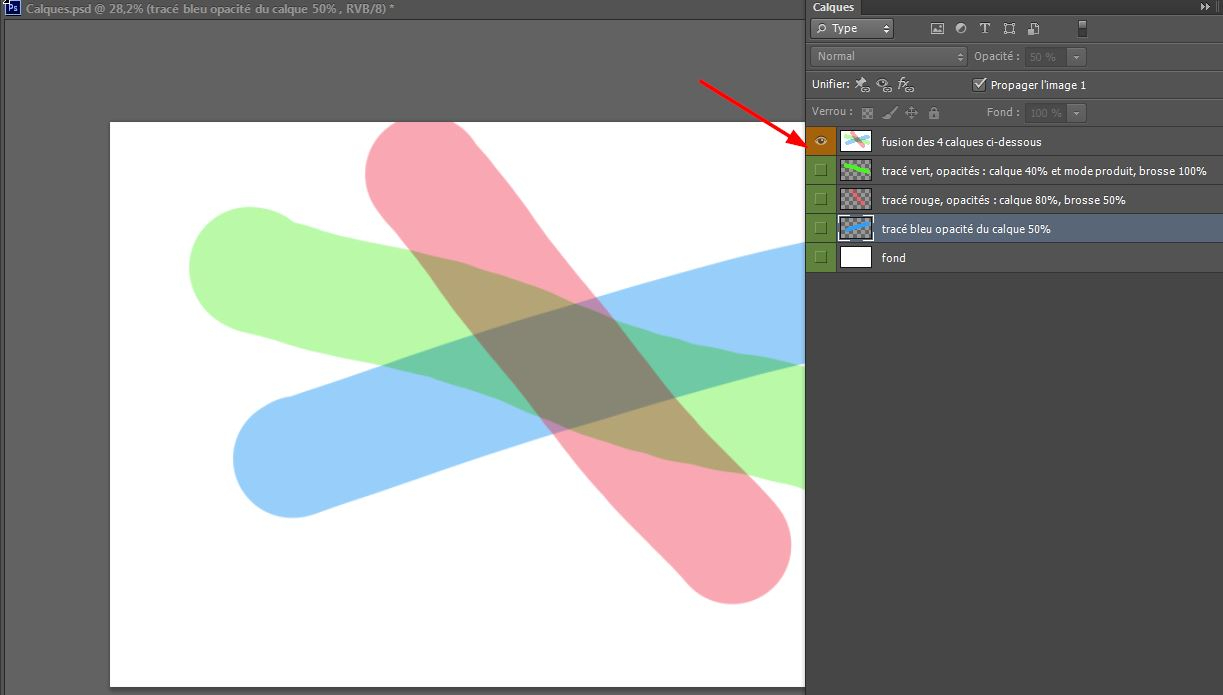
Task: Click the Calques panel tab
Action: click(x=833, y=7)
